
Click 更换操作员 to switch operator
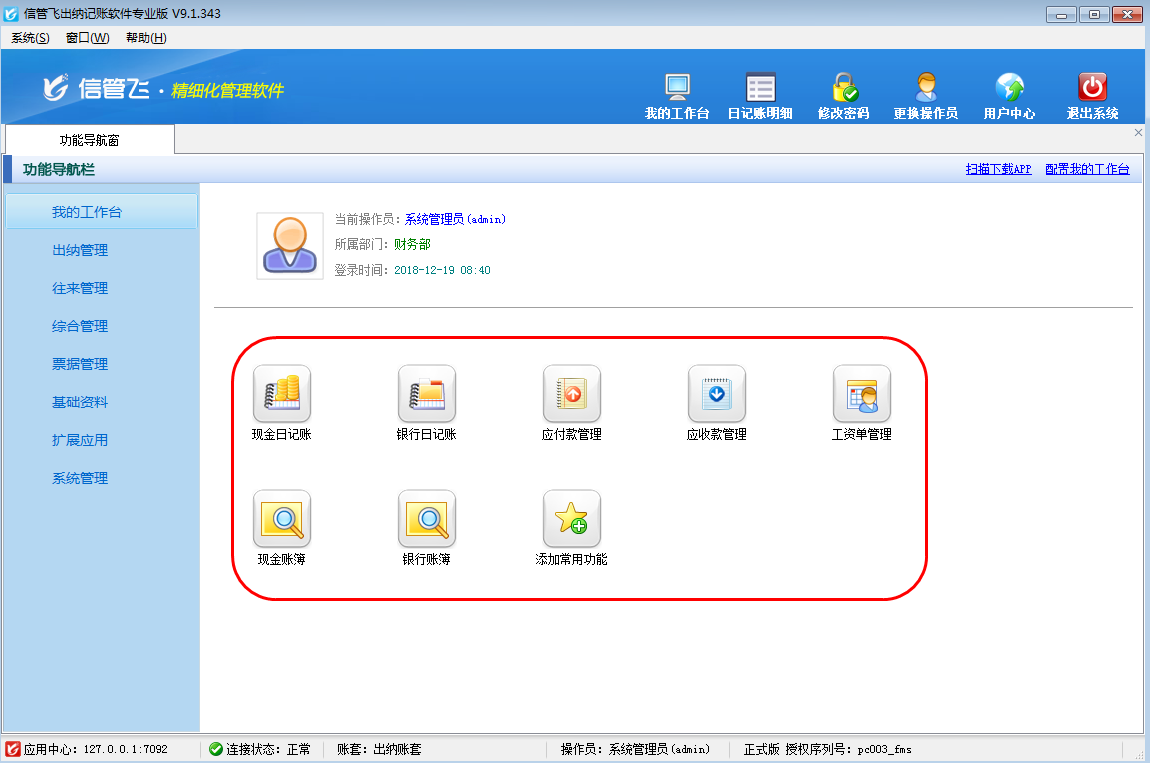(926, 93)
